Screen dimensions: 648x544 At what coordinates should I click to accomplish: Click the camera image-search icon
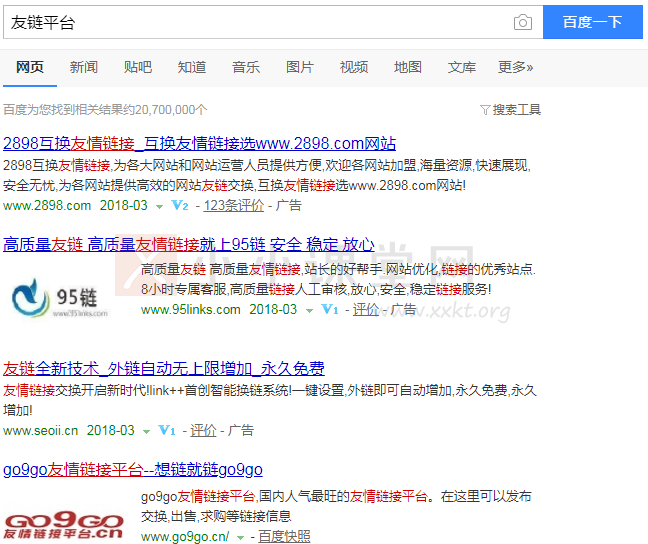coord(522,22)
